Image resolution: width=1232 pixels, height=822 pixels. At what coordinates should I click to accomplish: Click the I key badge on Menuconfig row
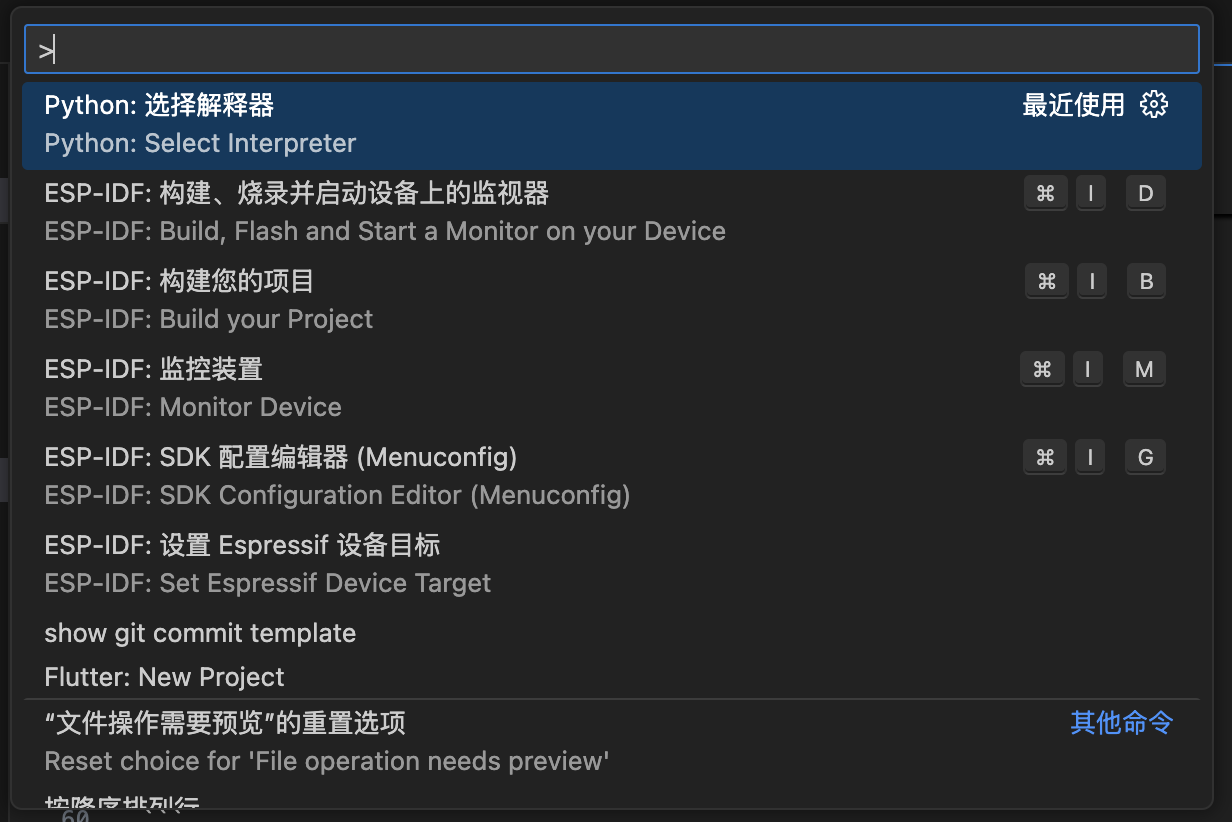(1089, 458)
